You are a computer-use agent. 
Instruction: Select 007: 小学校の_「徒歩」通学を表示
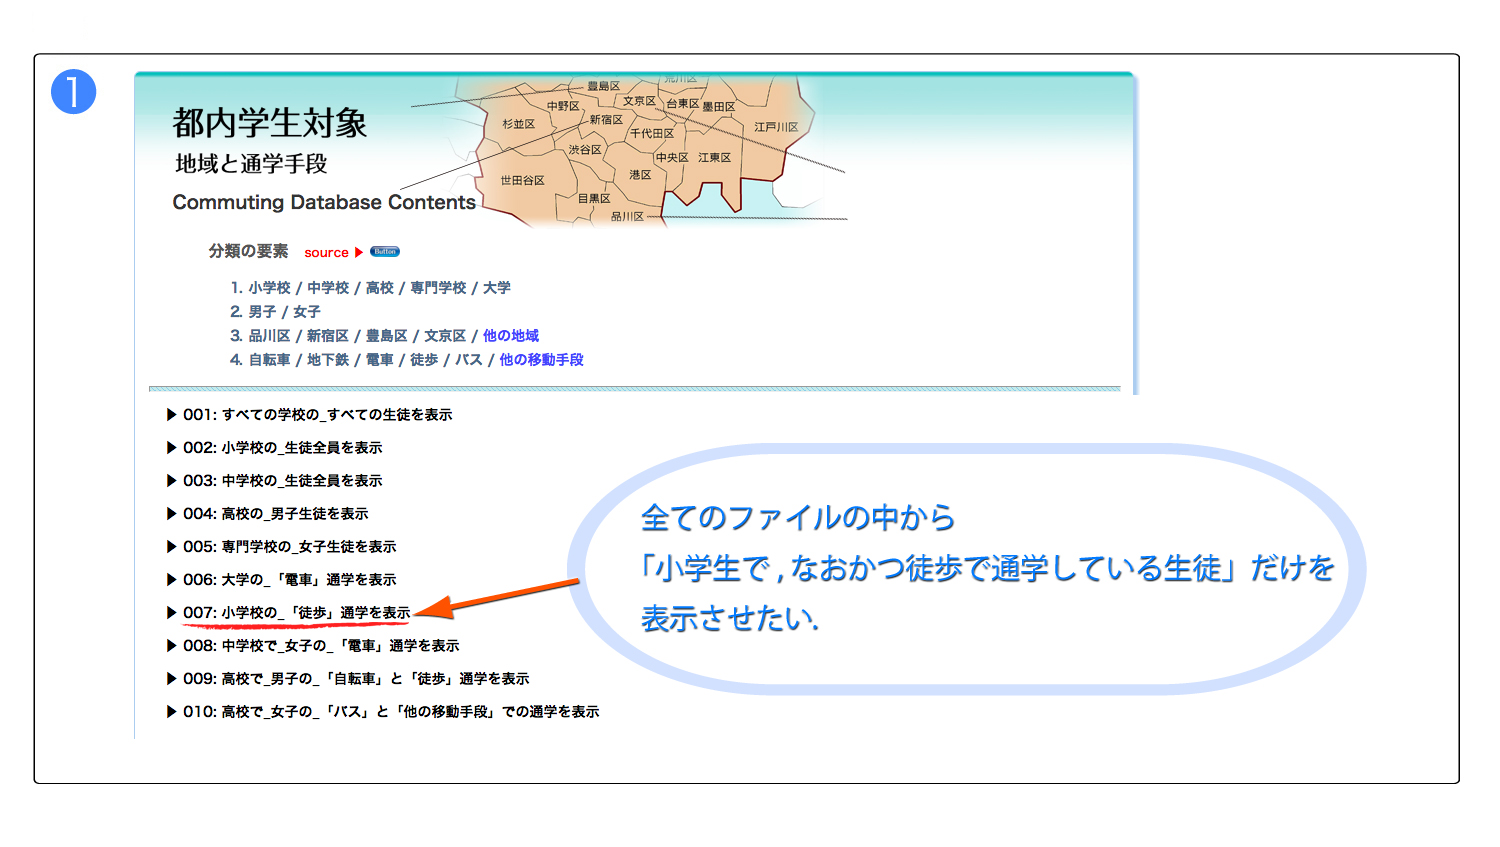pos(296,613)
